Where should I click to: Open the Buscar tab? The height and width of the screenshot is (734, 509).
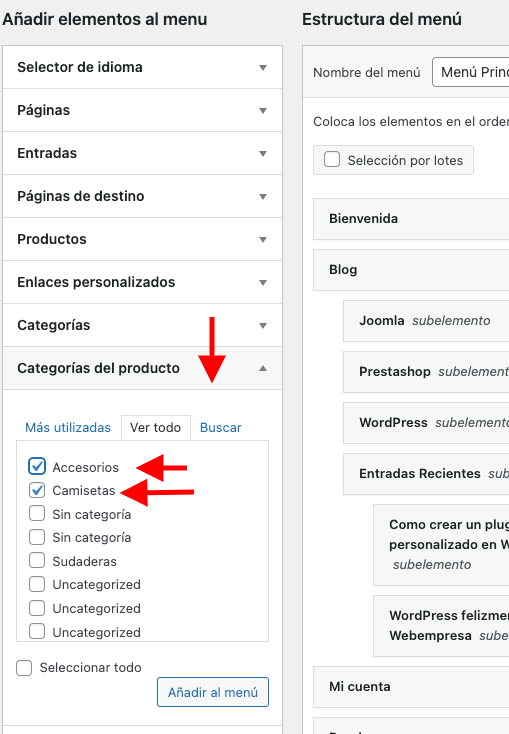coord(221,427)
